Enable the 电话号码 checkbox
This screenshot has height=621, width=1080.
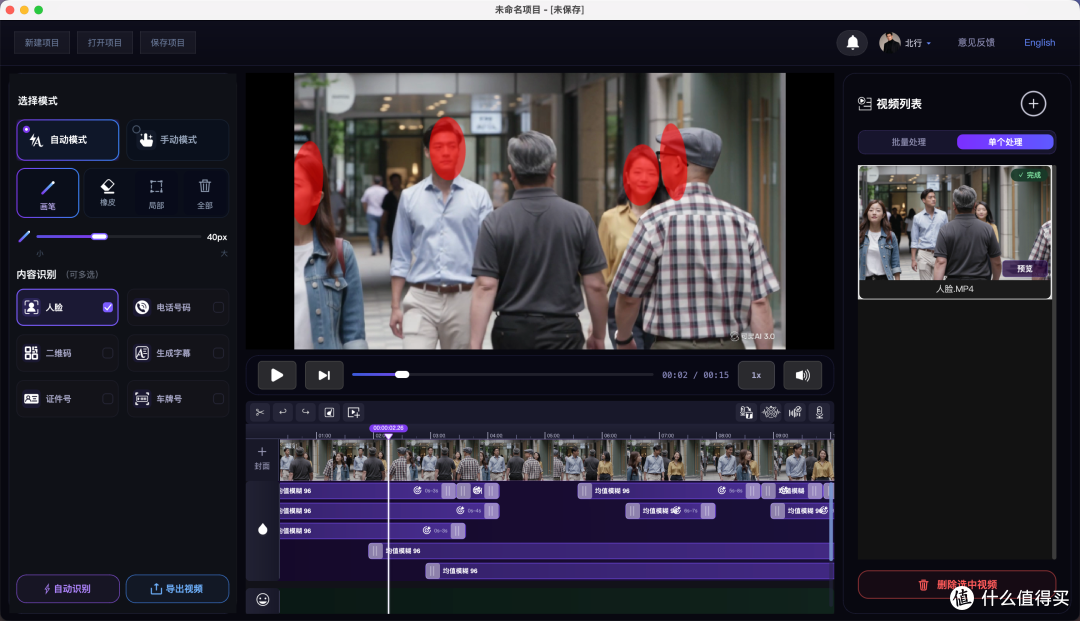point(218,307)
